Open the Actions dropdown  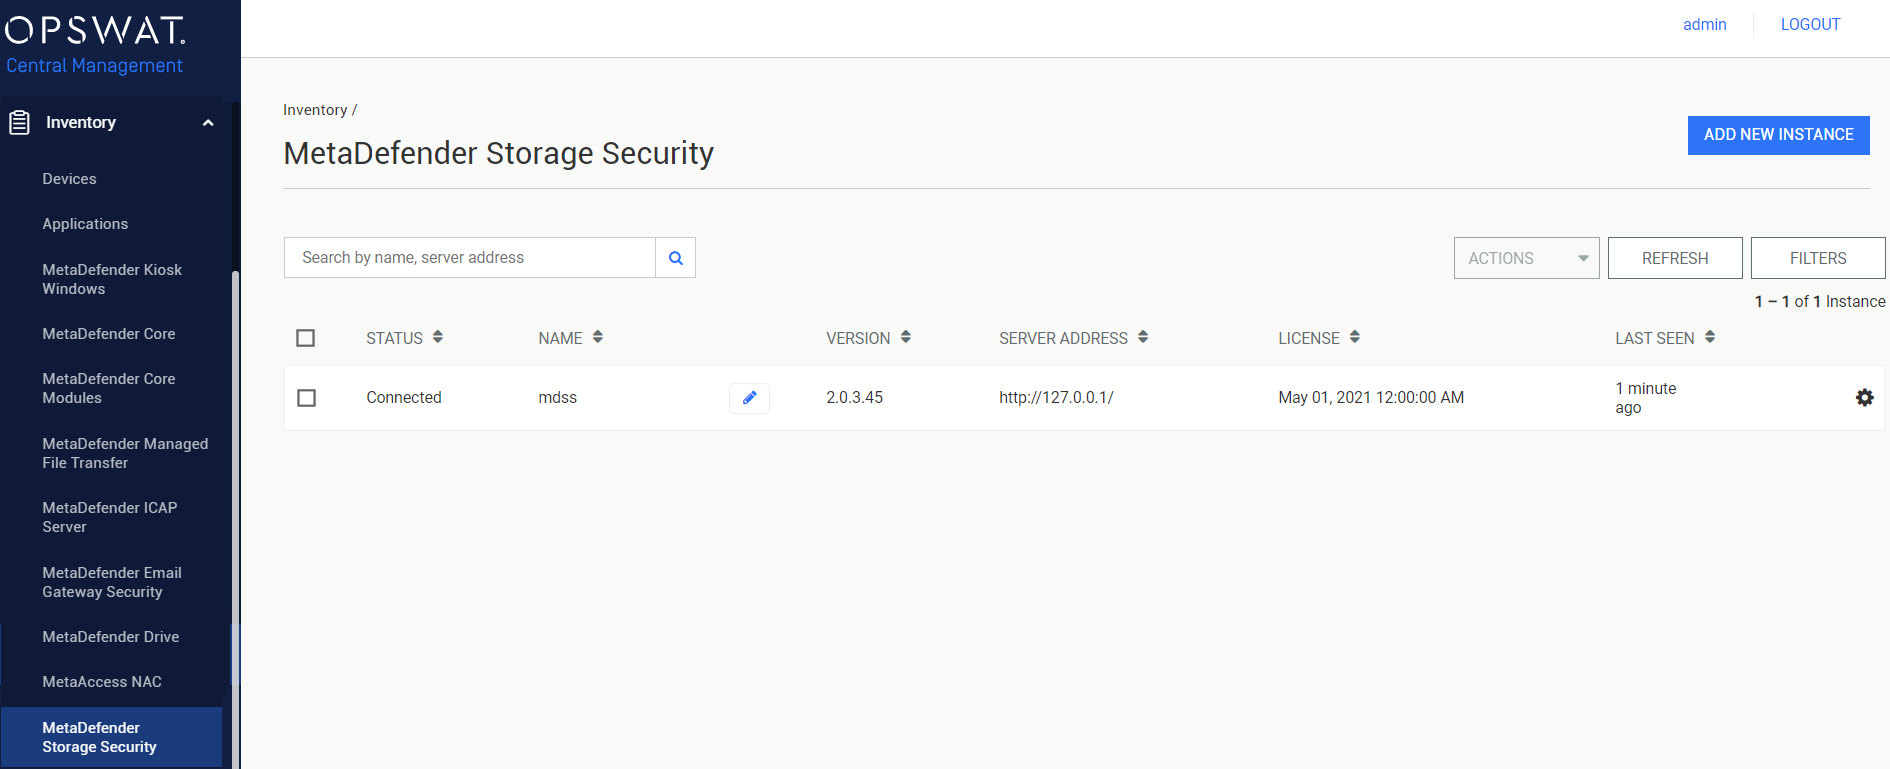pos(1527,258)
